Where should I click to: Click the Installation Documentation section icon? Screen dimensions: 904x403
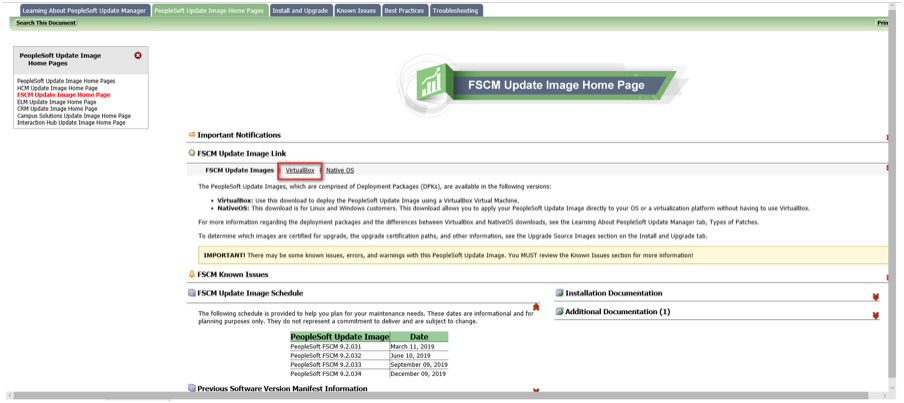click(x=559, y=293)
